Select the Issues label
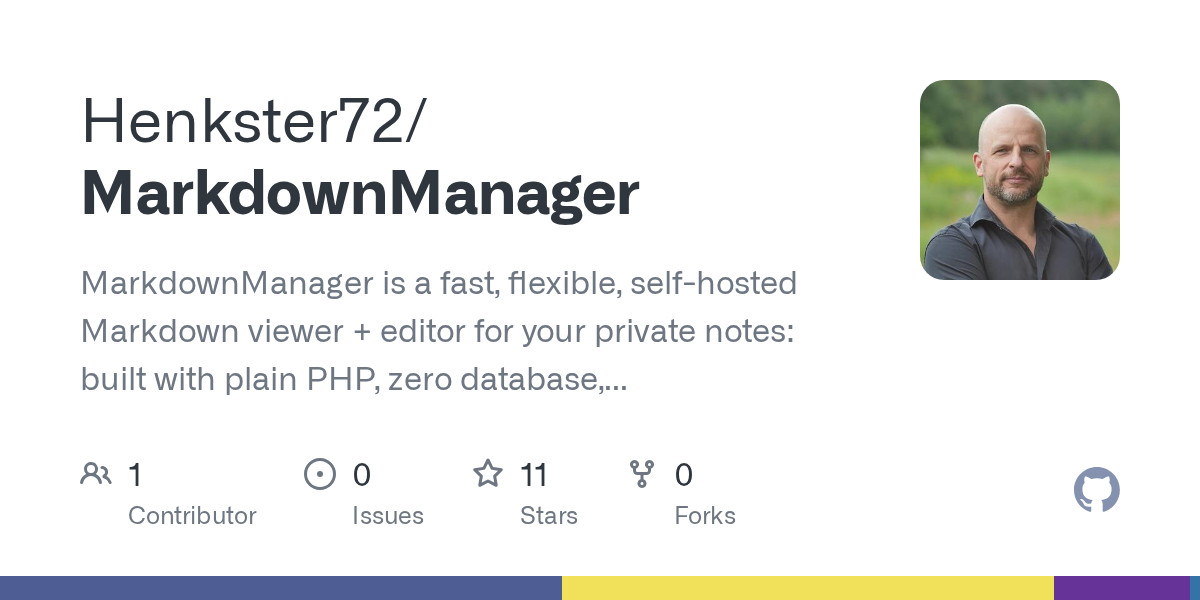 [388, 516]
